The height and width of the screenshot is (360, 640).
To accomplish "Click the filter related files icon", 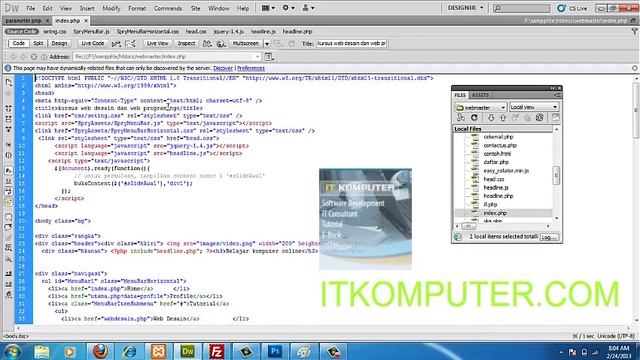I will 634,31.
